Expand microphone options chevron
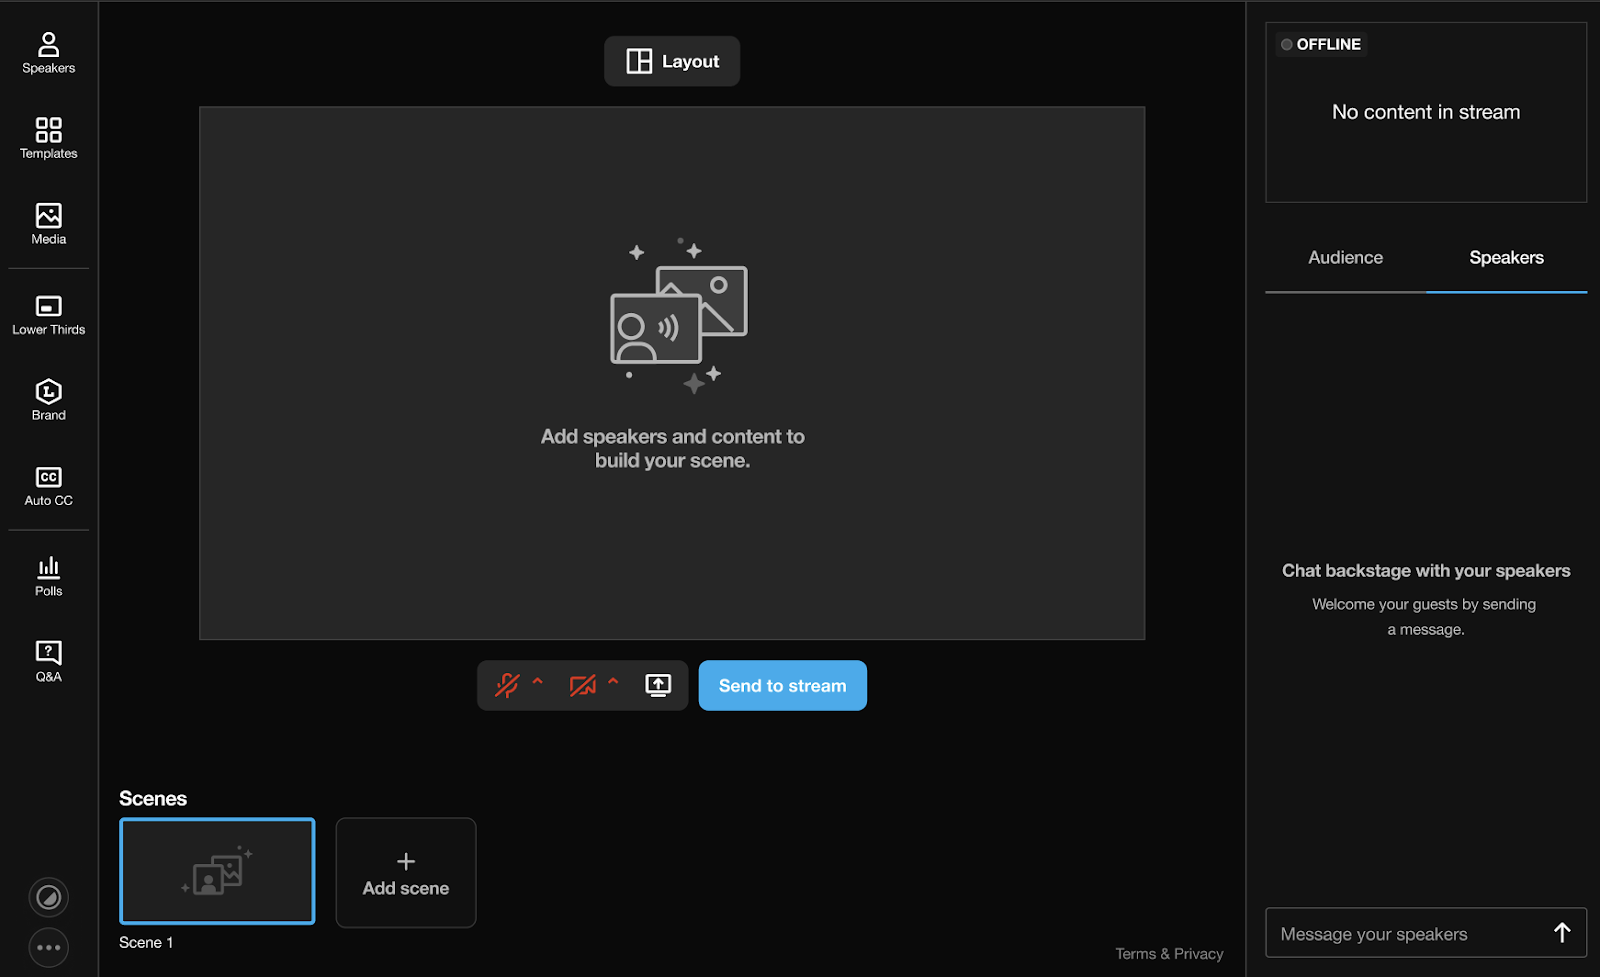Viewport: 1600px width, 977px height. pyautogui.click(x=538, y=682)
